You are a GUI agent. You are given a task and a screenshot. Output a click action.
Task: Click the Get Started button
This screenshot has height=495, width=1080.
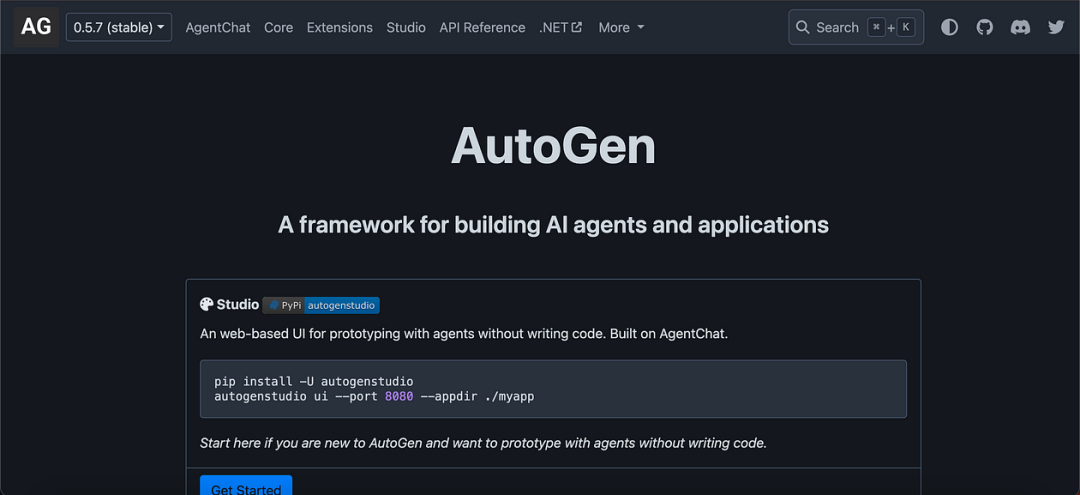point(246,485)
